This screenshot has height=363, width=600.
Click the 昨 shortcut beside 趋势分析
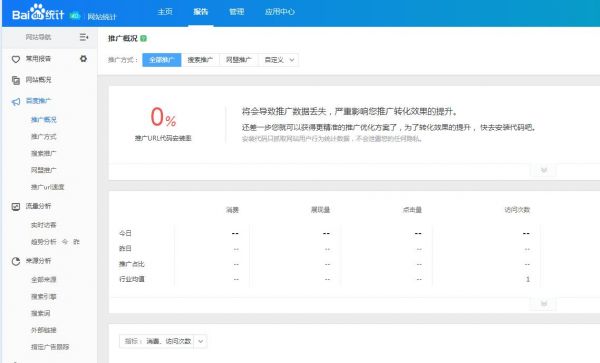pos(77,242)
